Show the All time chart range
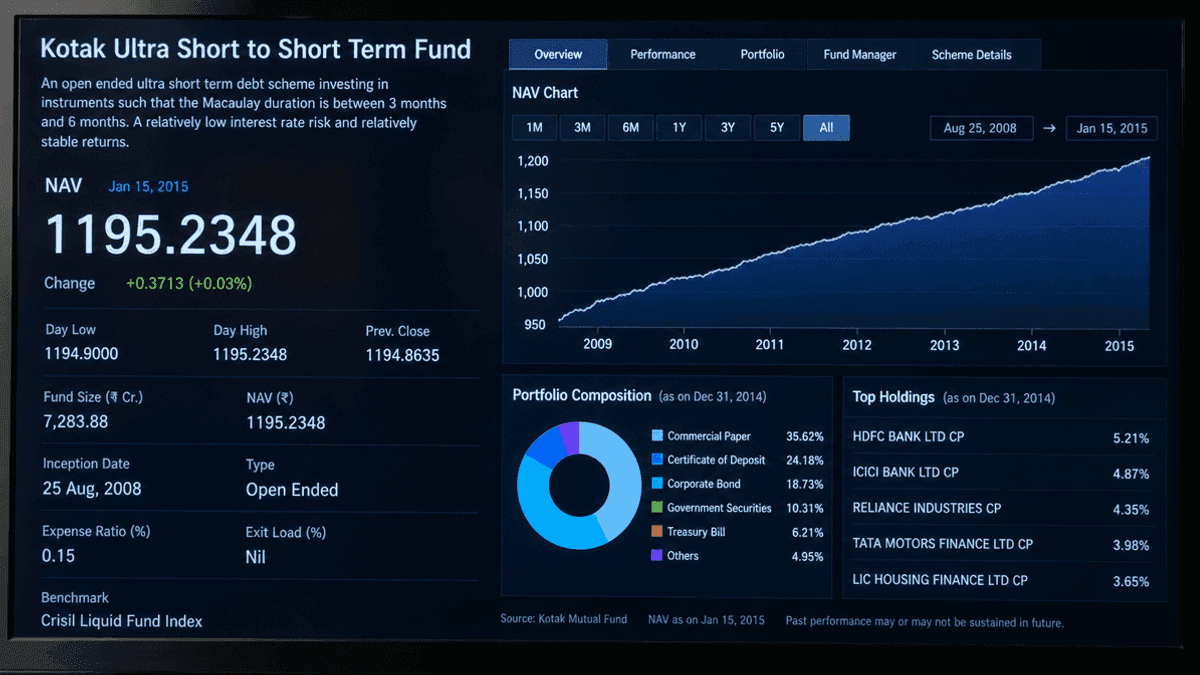 point(826,127)
